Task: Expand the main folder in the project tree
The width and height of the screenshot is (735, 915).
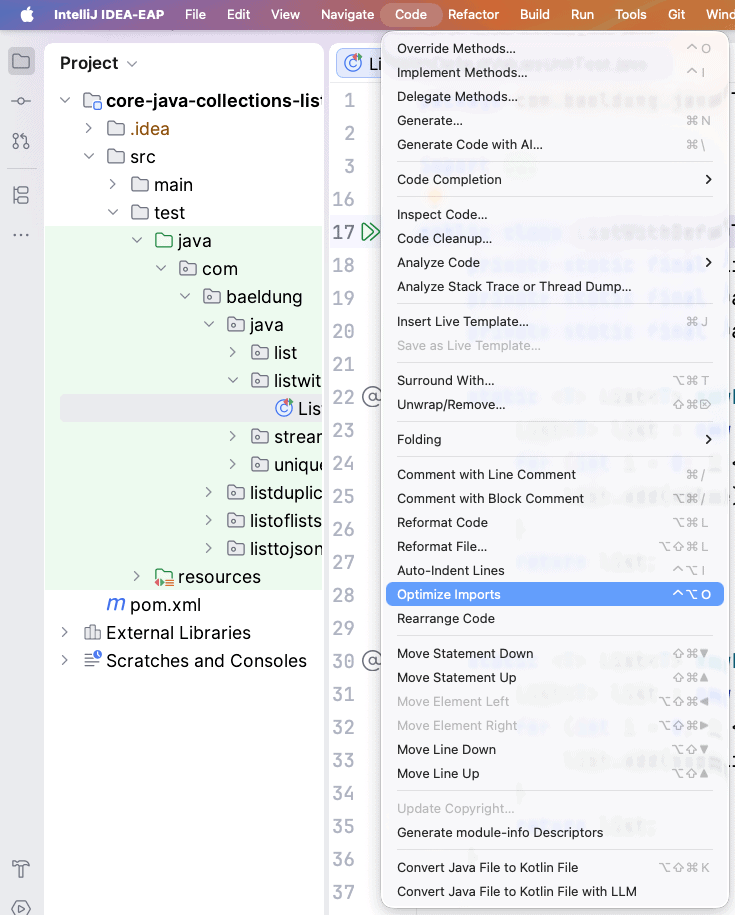Action: [x=113, y=184]
